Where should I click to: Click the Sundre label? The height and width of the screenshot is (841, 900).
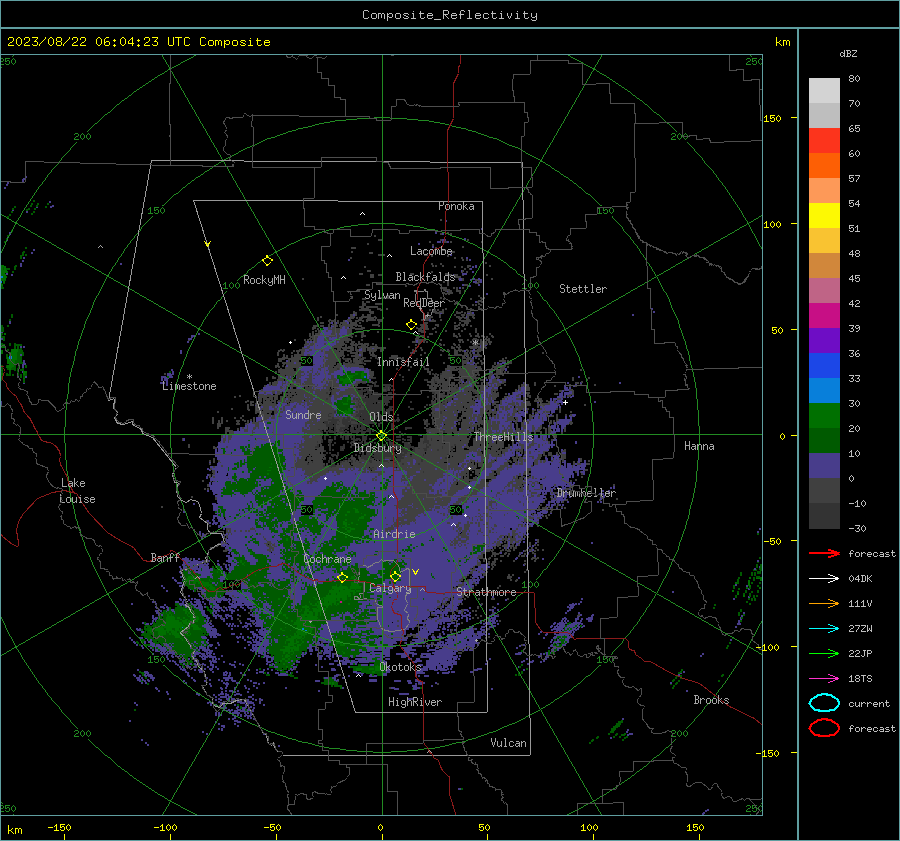(x=303, y=414)
